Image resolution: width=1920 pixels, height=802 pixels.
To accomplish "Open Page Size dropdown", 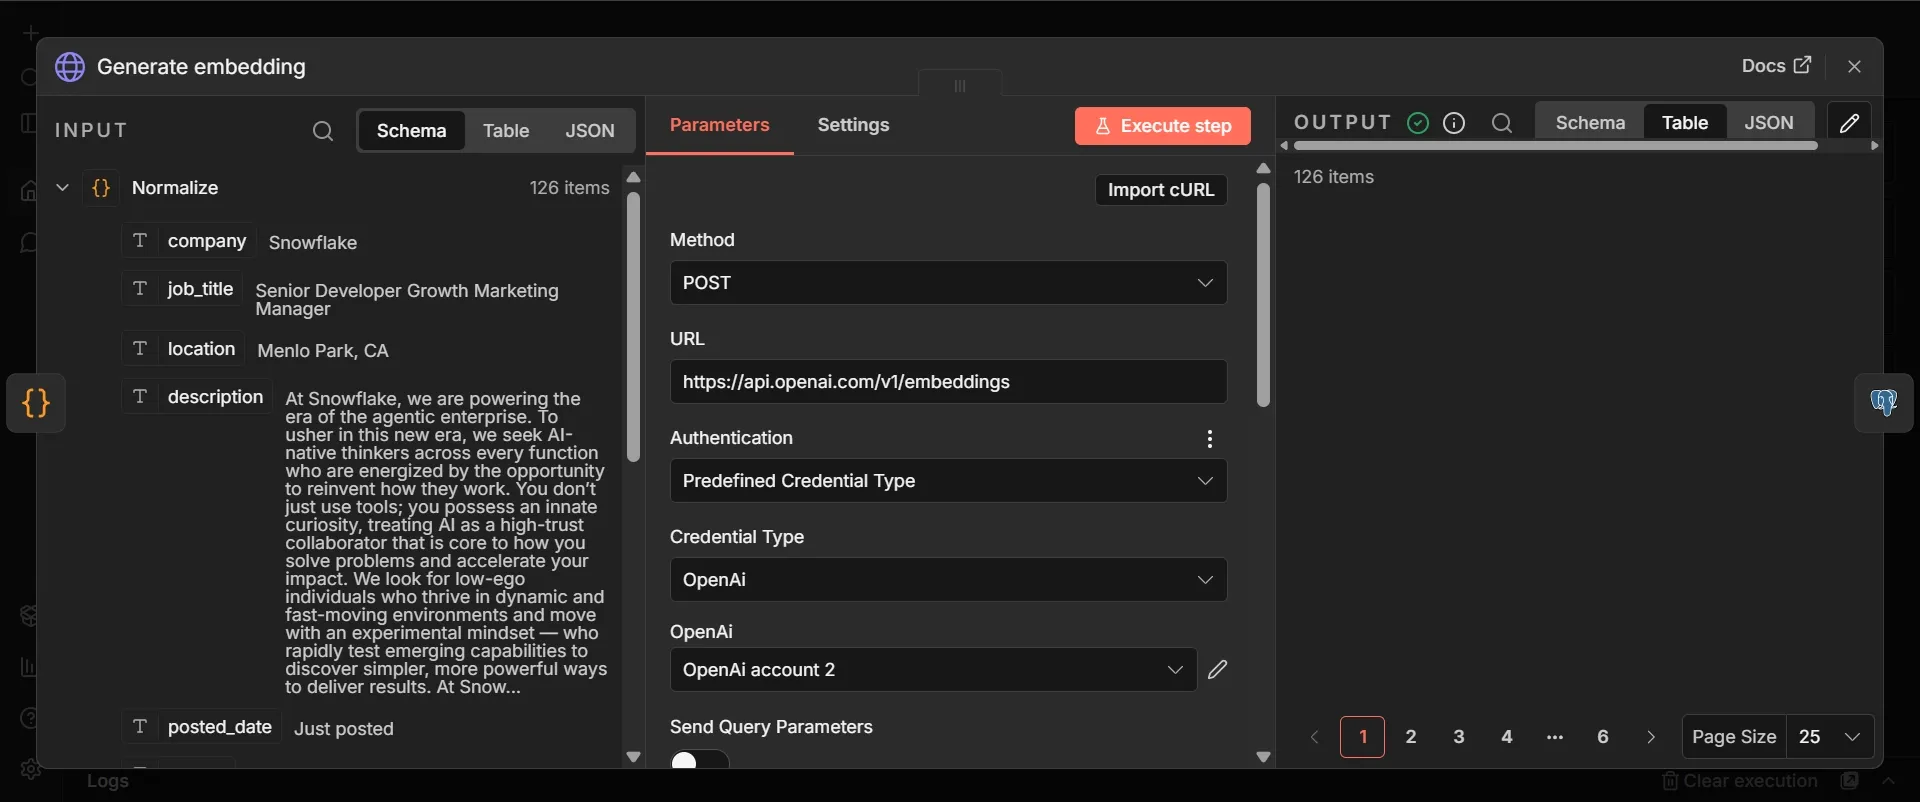I will tap(1830, 737).
